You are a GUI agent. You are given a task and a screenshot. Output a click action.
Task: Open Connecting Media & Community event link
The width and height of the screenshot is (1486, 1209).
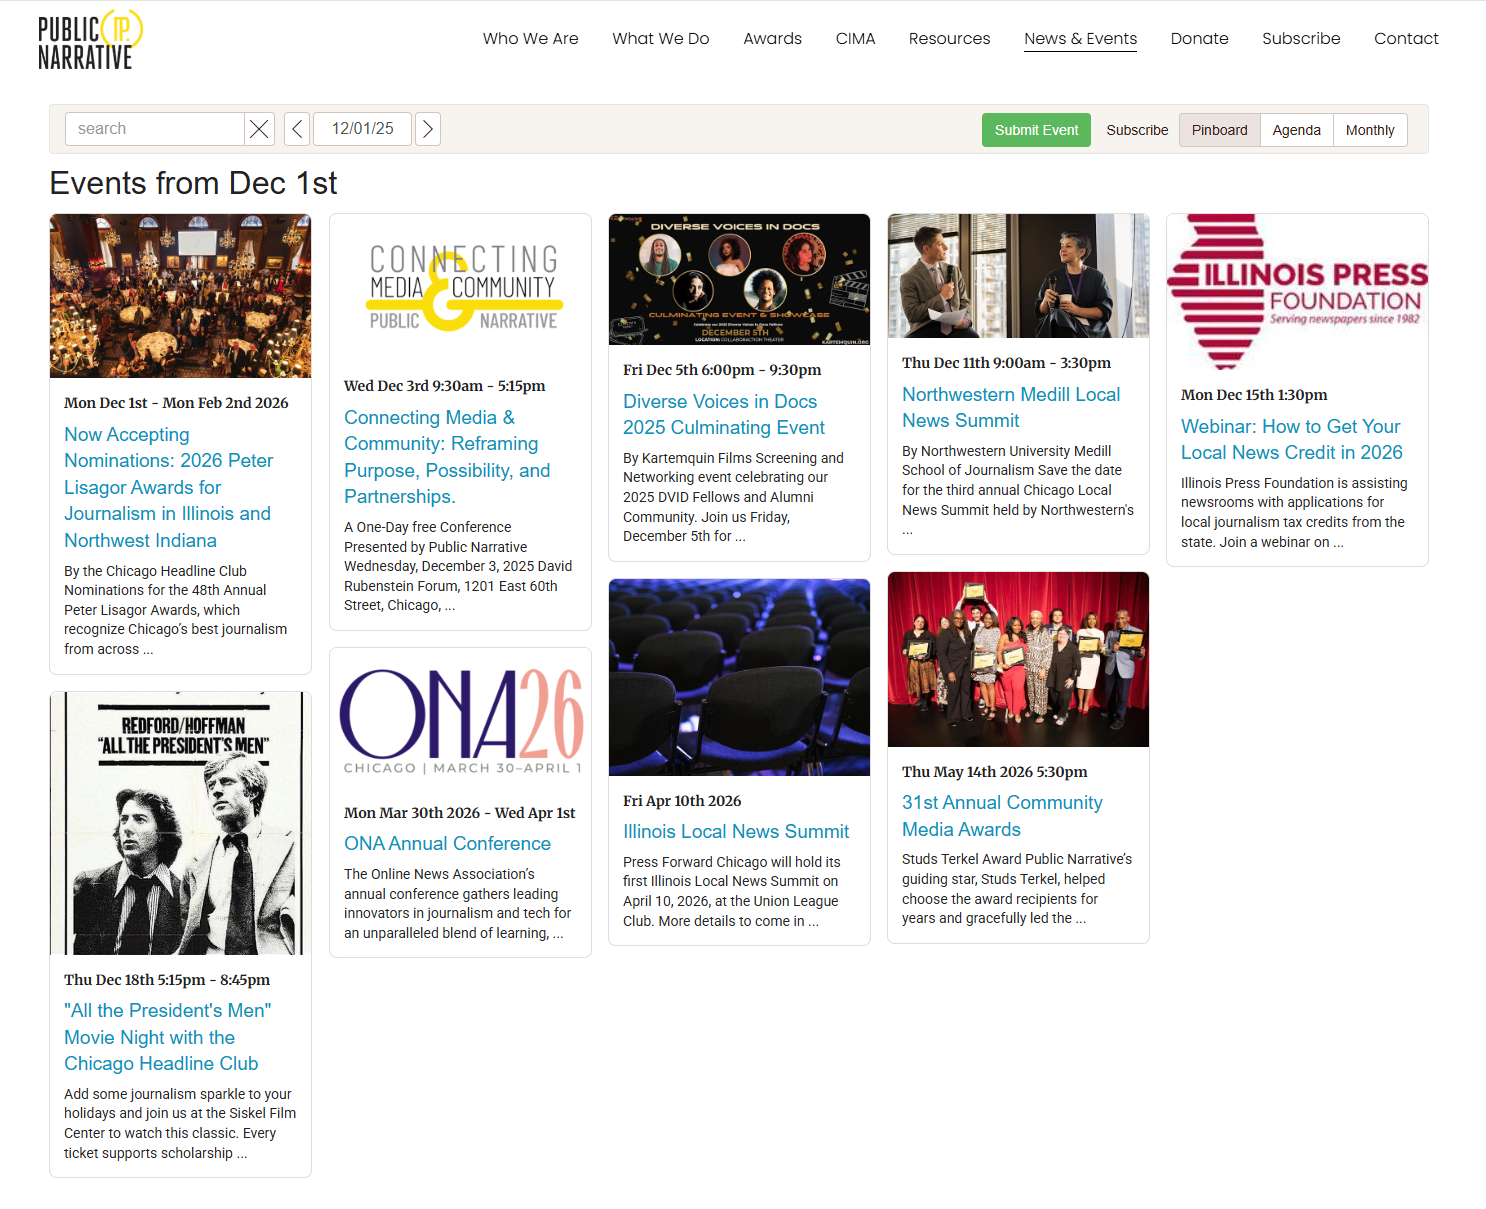pyautogui.click(x=447, y=457)
